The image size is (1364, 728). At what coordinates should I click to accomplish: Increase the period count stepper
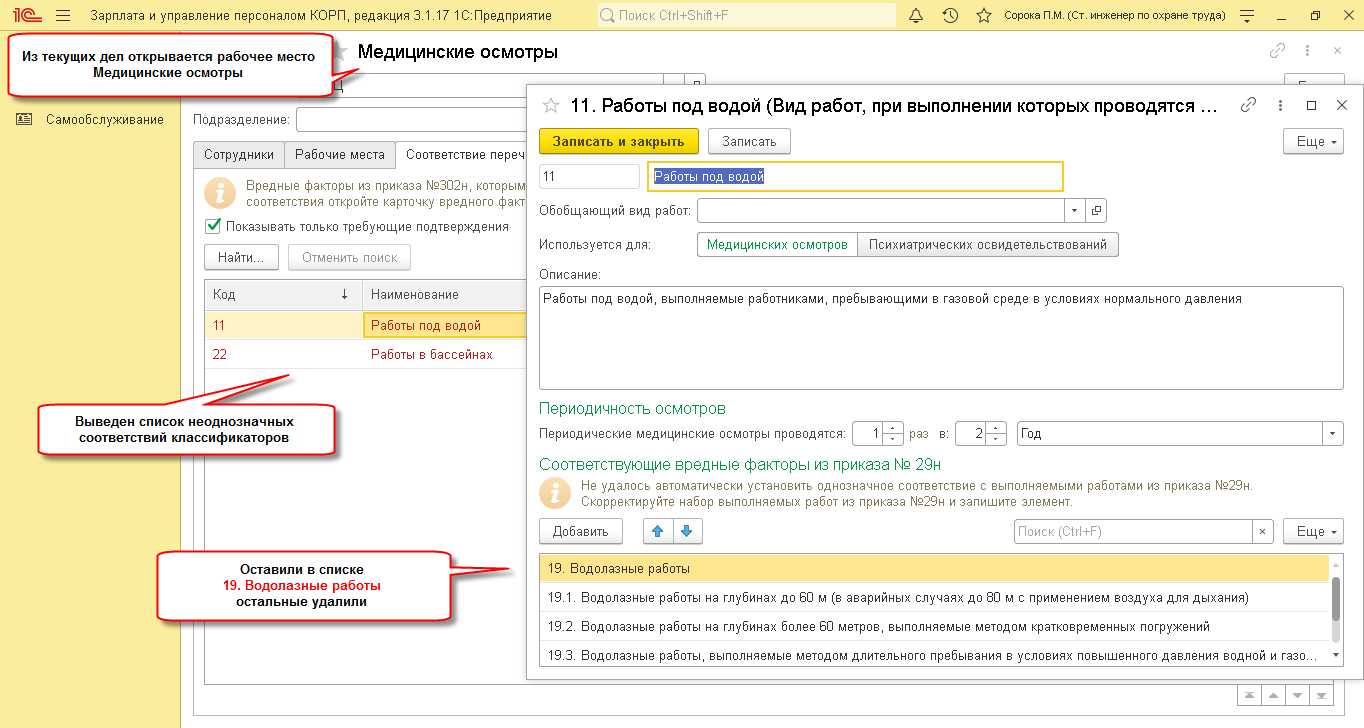coord(998,428)
